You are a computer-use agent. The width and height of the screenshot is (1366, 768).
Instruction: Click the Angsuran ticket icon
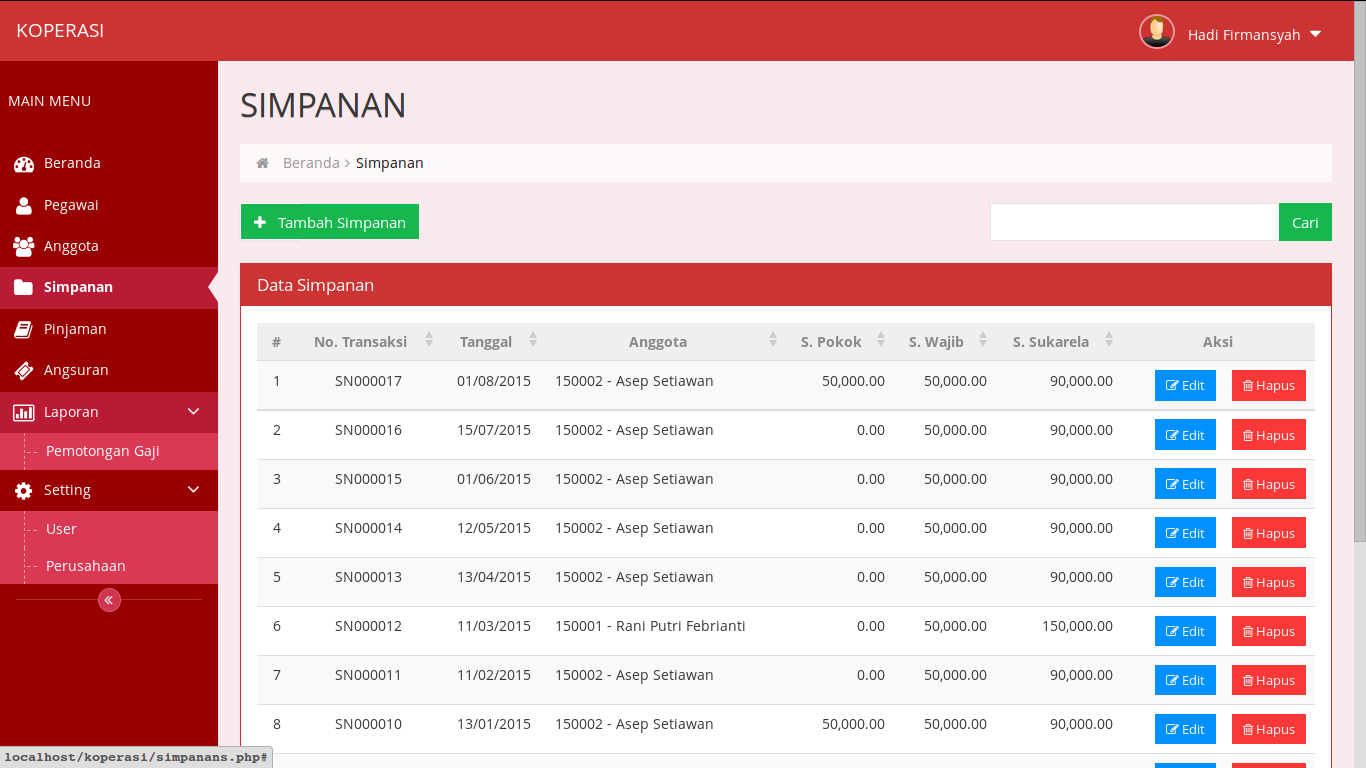point(24,371)
